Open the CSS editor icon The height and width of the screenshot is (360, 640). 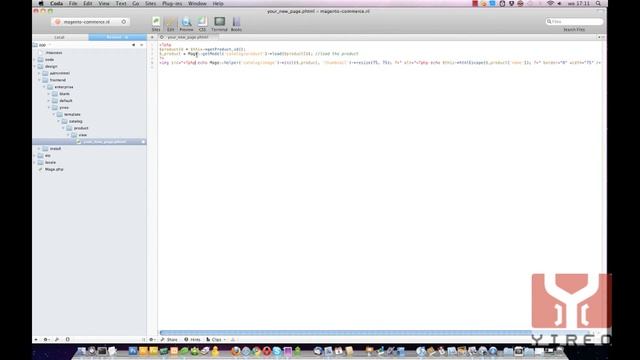point(202,24)
